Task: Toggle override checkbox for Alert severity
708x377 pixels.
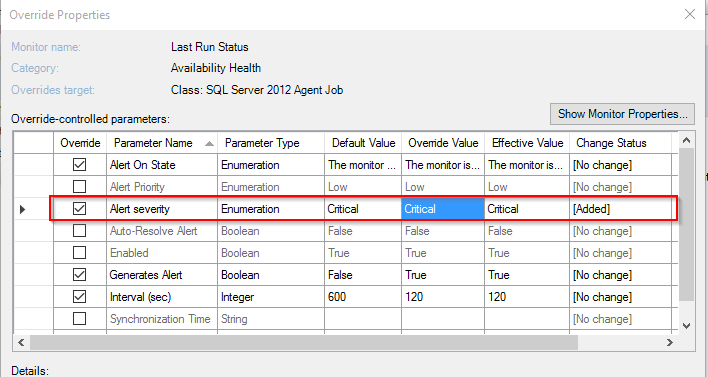Action: 79,209
